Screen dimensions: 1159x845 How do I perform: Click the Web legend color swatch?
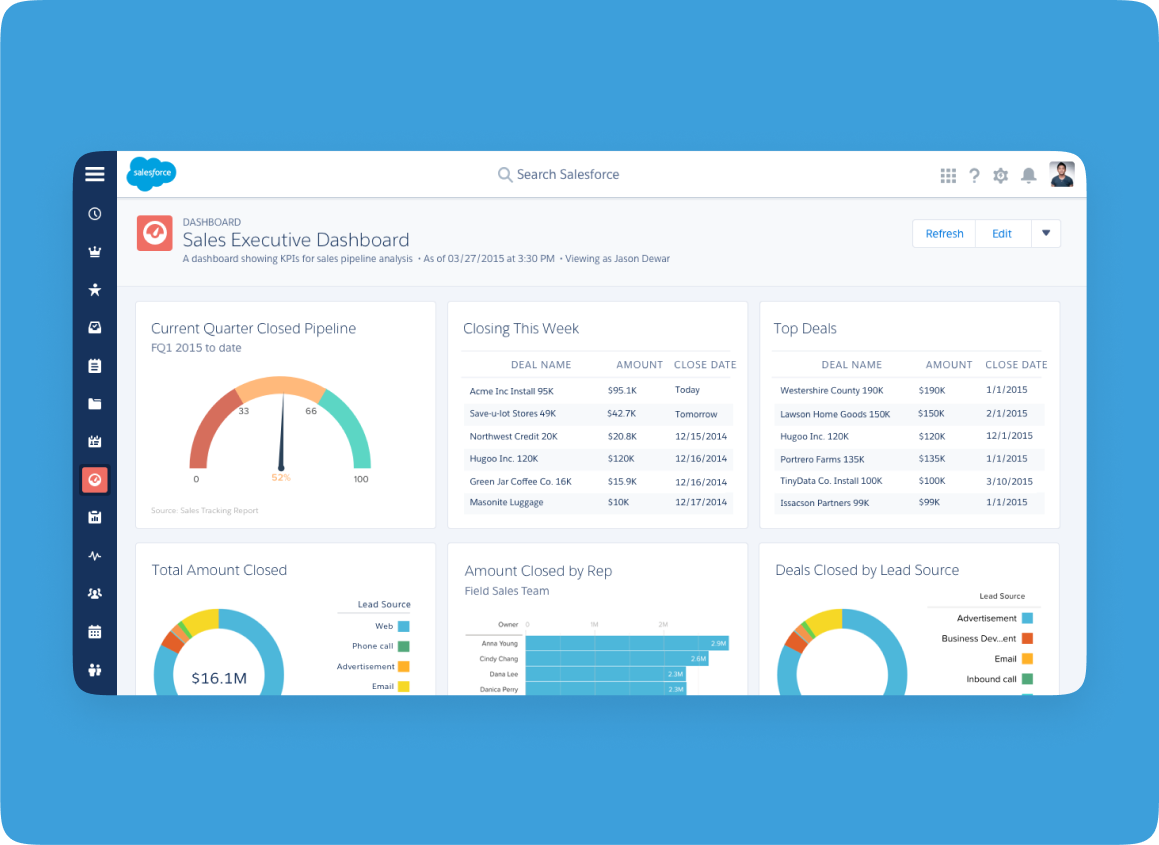click(403, 626)
